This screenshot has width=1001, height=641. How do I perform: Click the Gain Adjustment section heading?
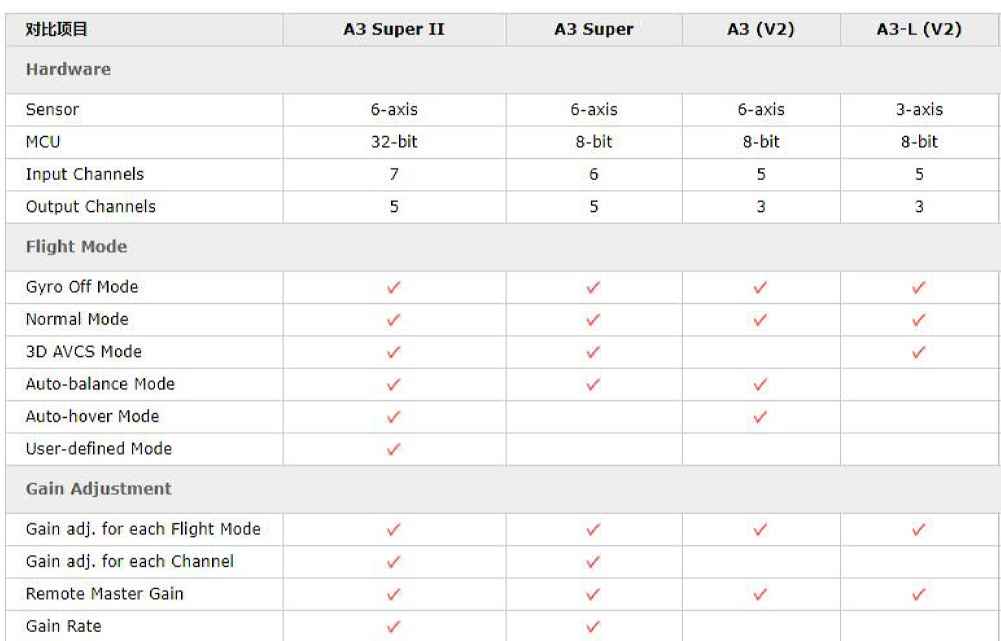click(x=98, y=489)
